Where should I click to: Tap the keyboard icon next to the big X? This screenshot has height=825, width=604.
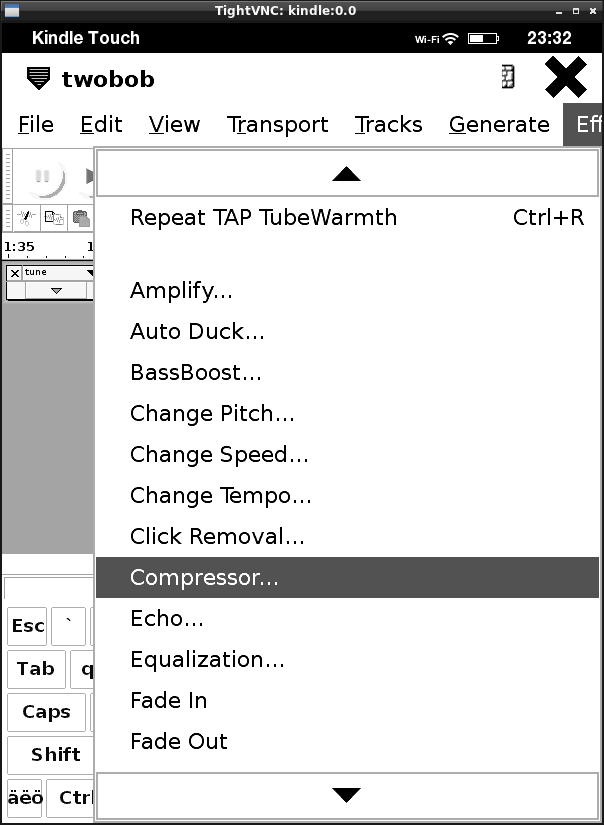pos(508,78)
